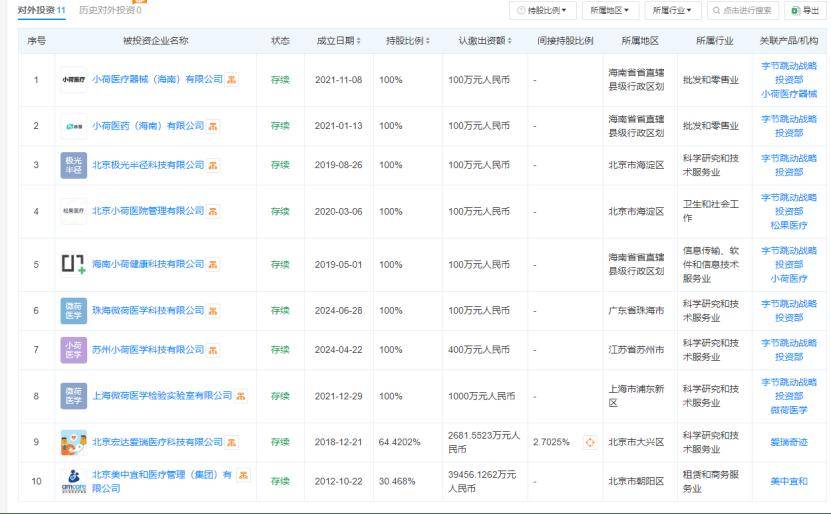The image size is (831, 514).
Task: Open 北京小荷医院管理有限公司 company link
Action: pyautogui.click(x=148, y=211)
